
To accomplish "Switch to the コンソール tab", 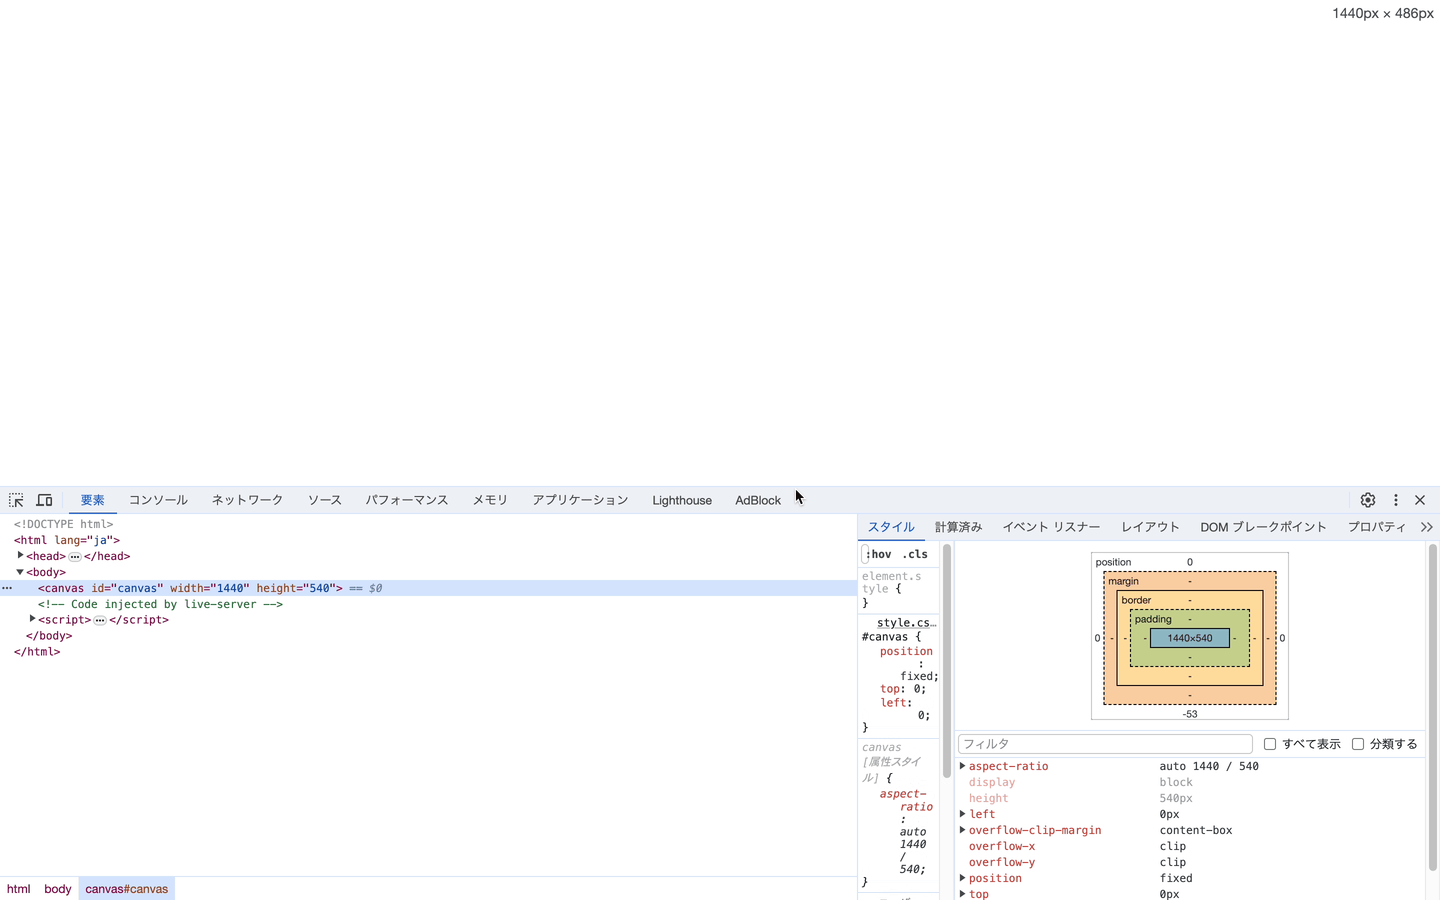I will pos(158,500).
